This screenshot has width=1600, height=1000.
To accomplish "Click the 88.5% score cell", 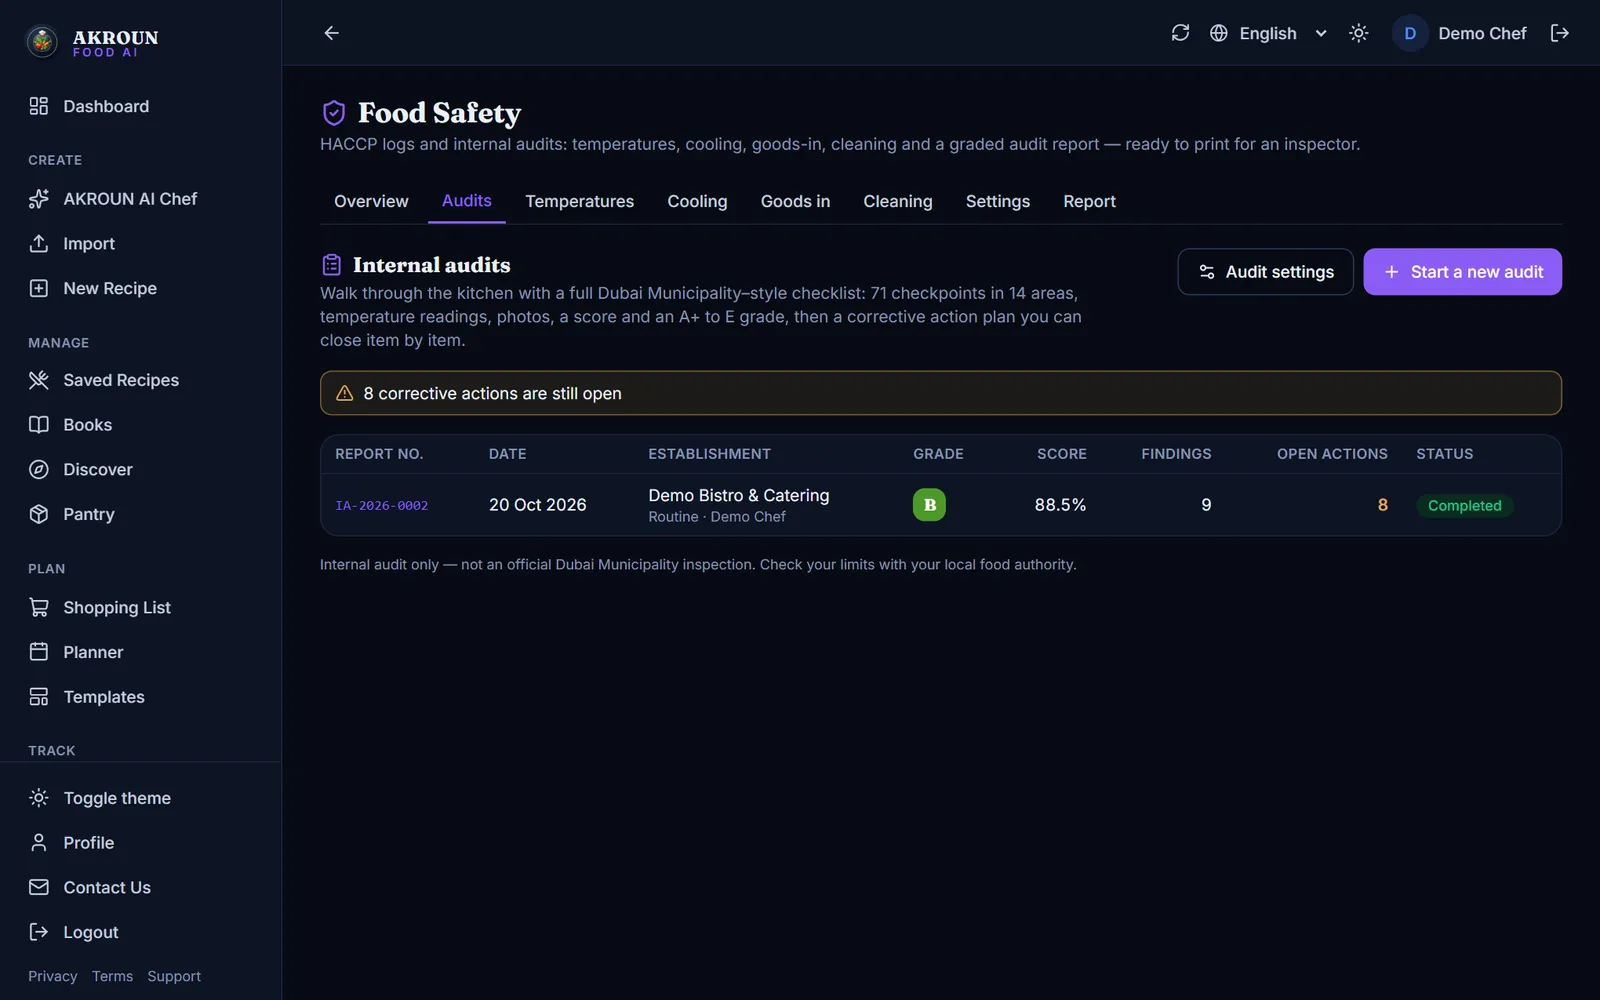I will pyautogui.click(x=1060, y=505).
